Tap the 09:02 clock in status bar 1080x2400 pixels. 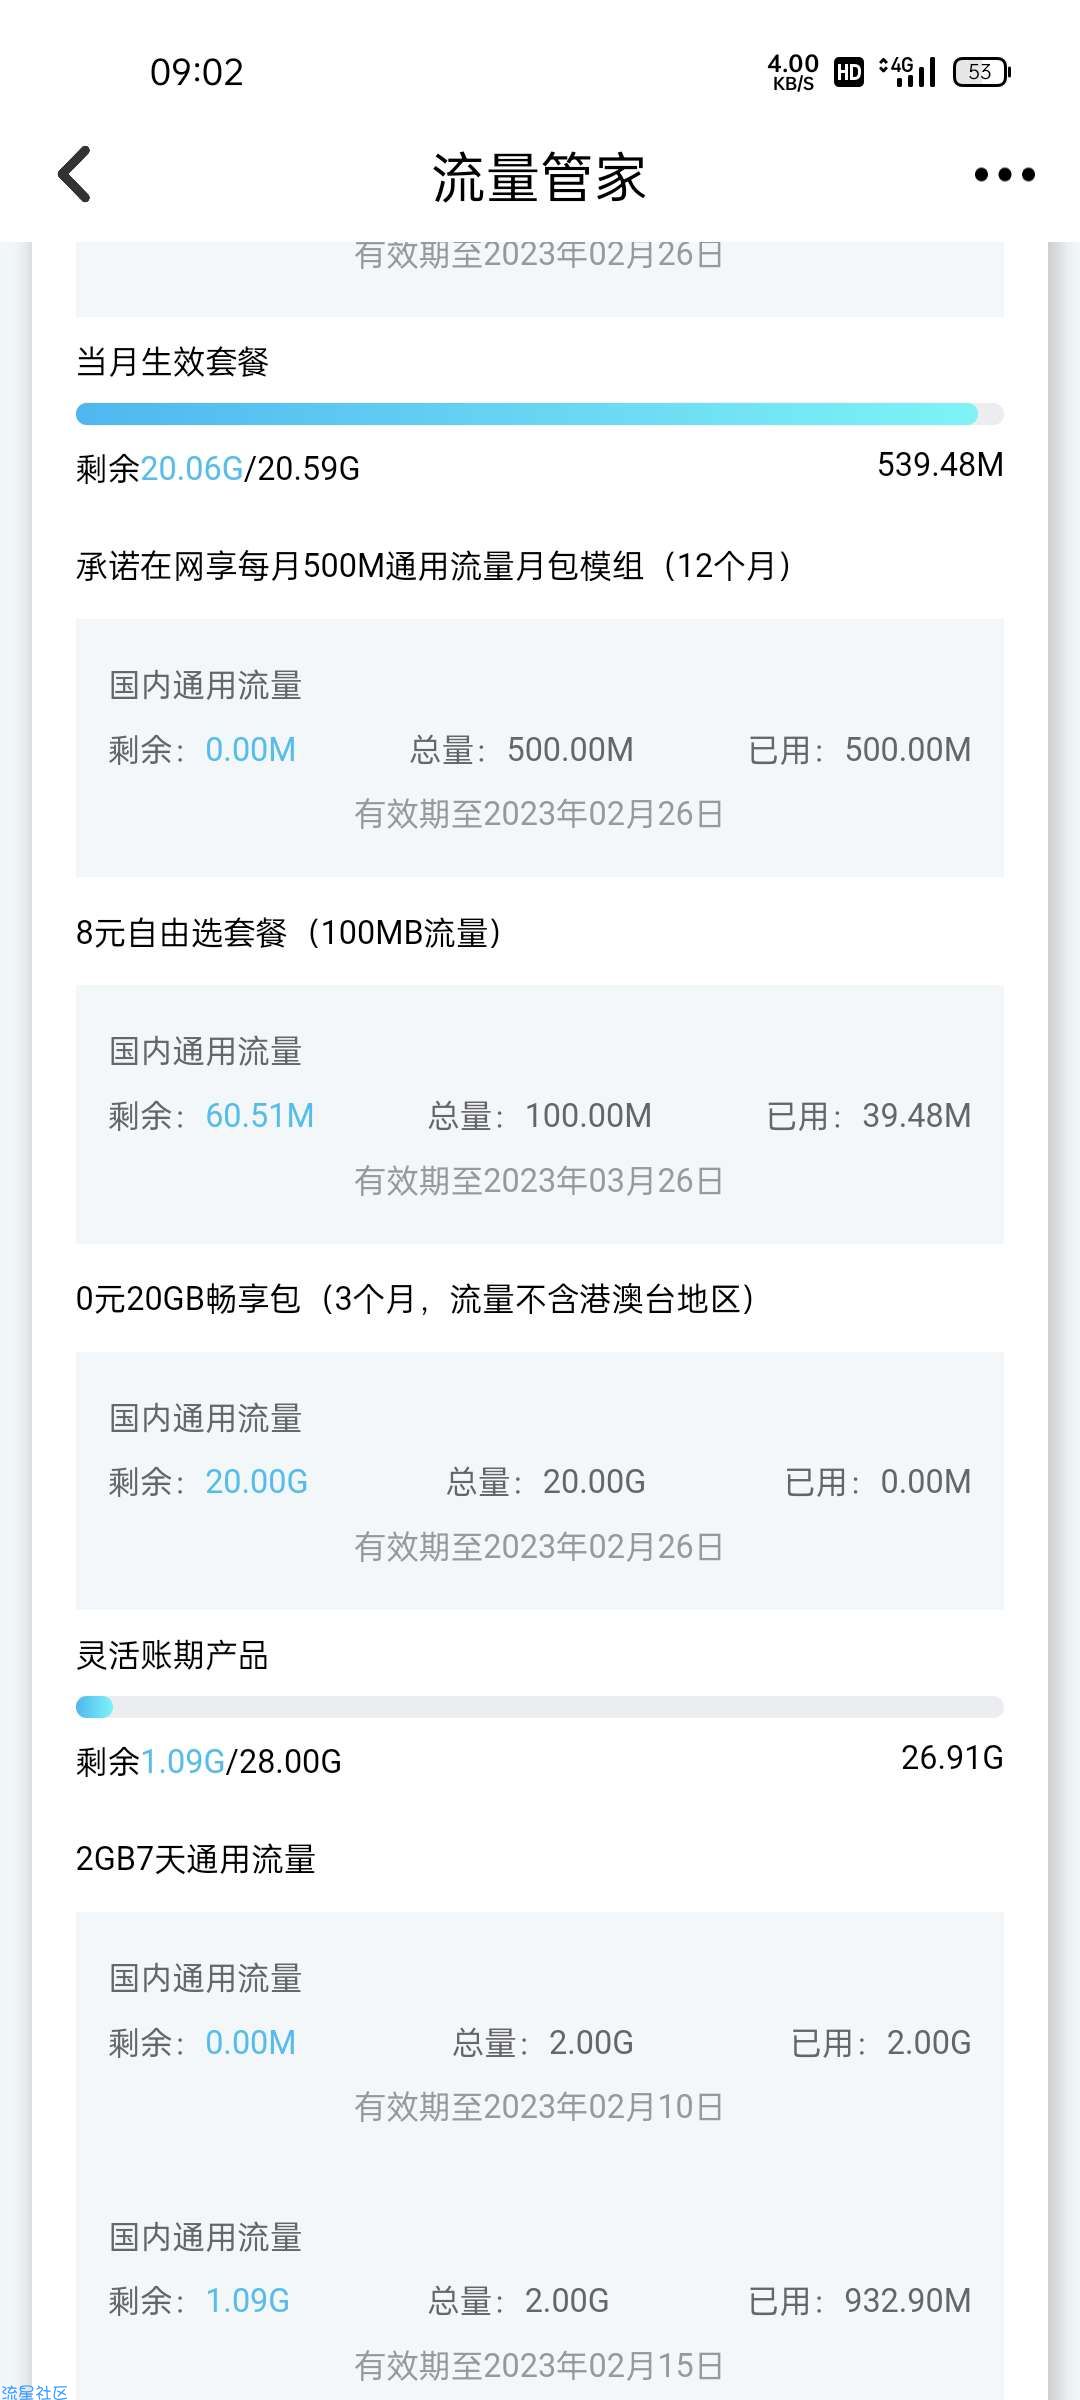click(196, 72)
